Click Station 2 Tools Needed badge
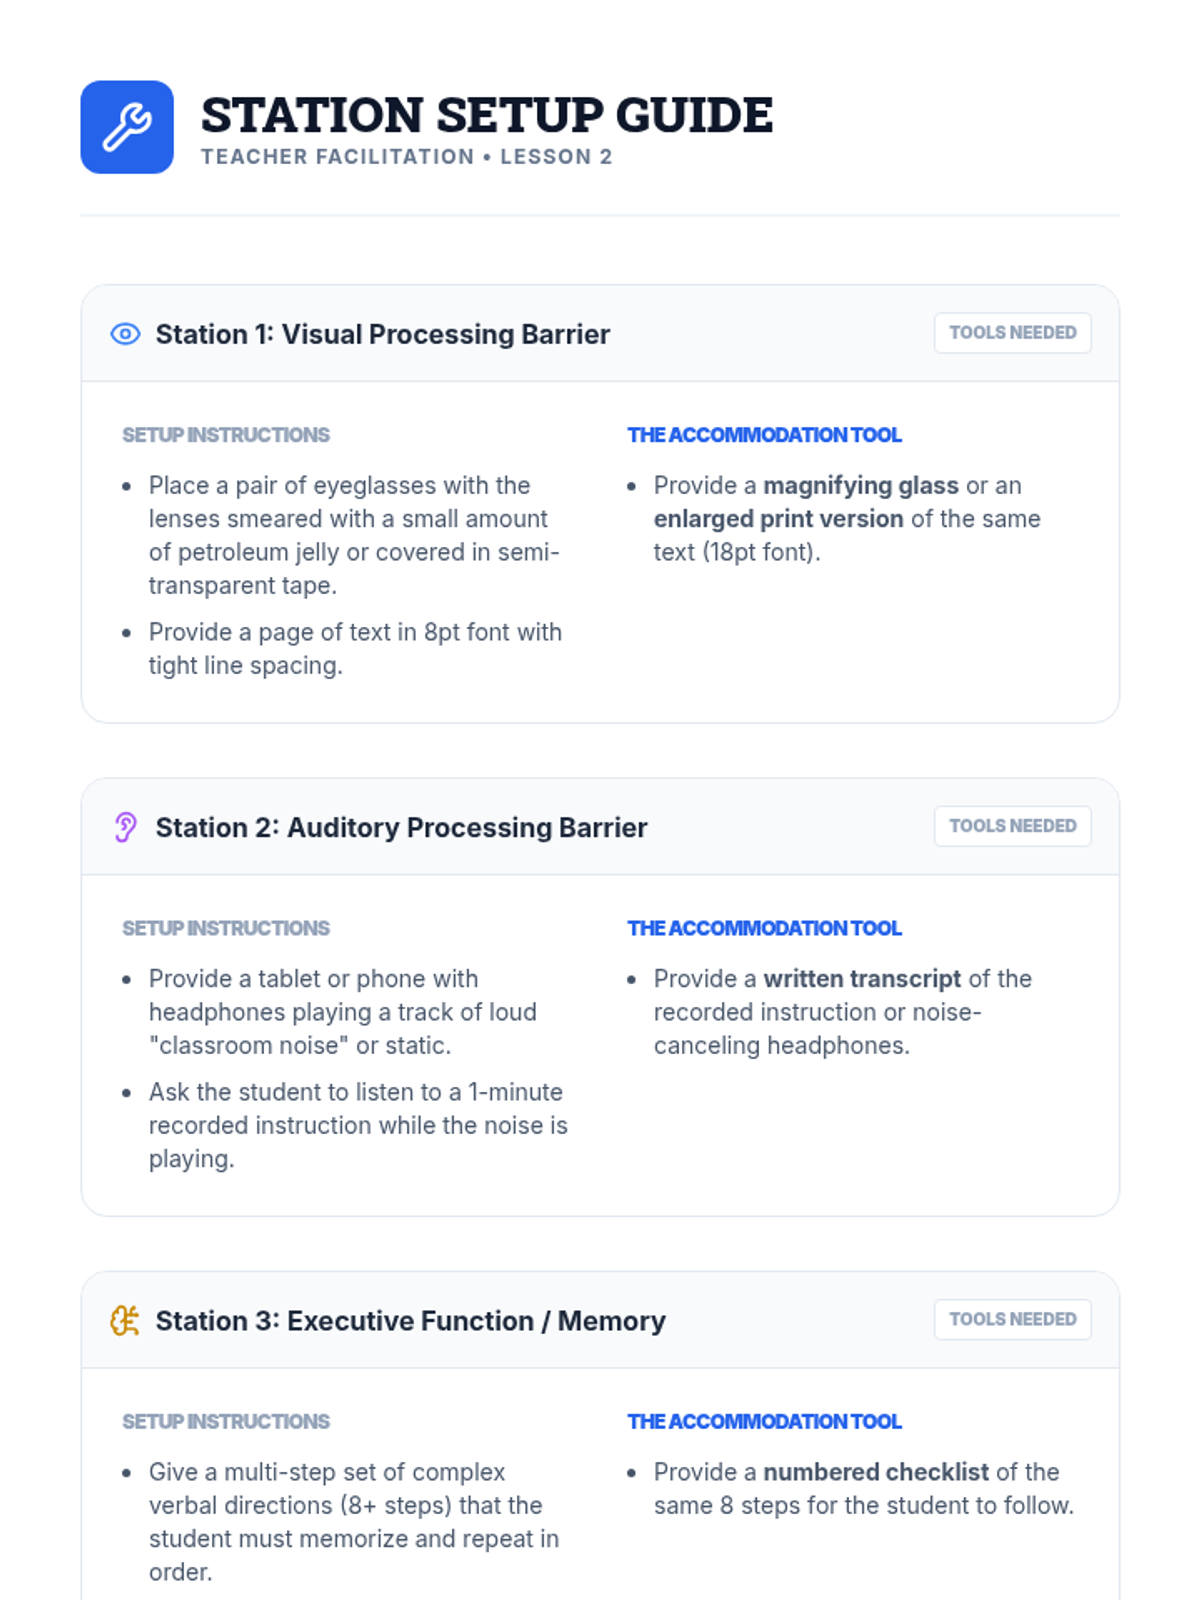Image resolution: width=1200 pixels, height=1600 pixels. [1012, 826]
